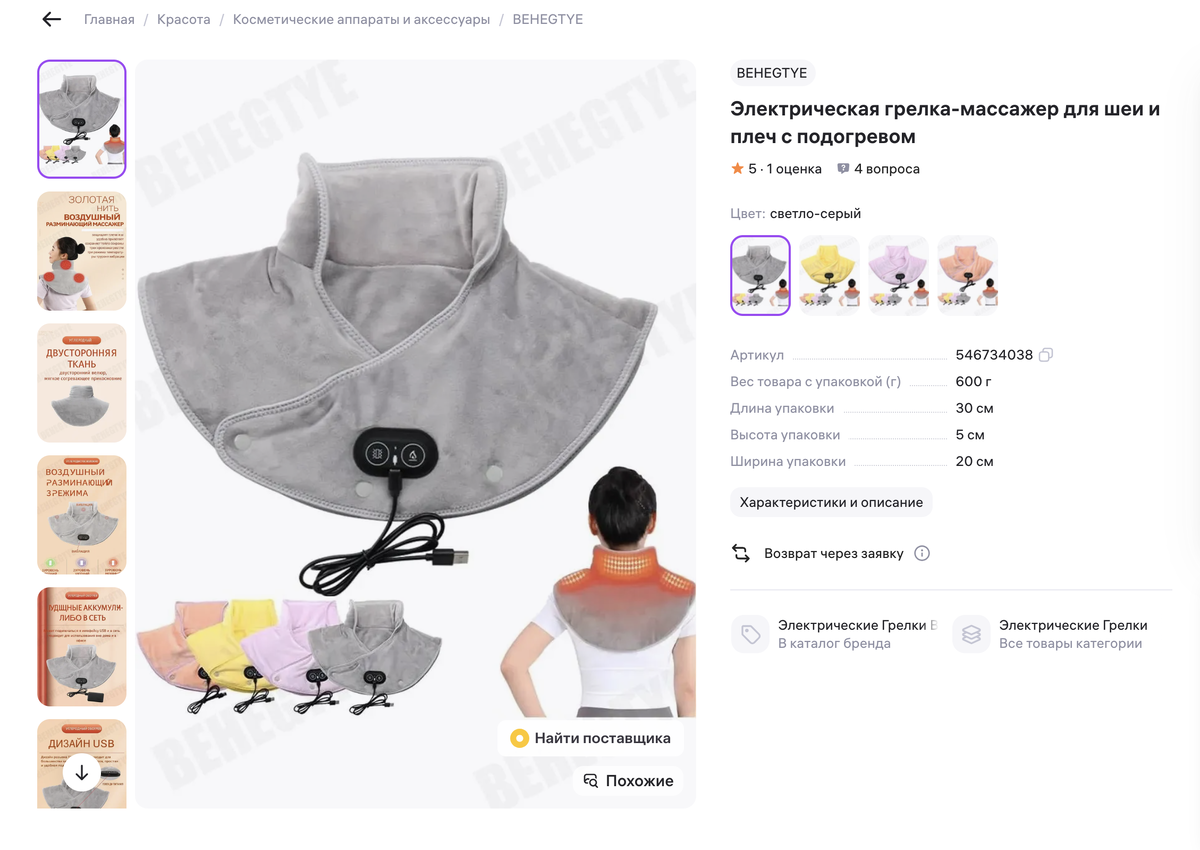
Task: Open the return info icon
Action: [922, 553]
